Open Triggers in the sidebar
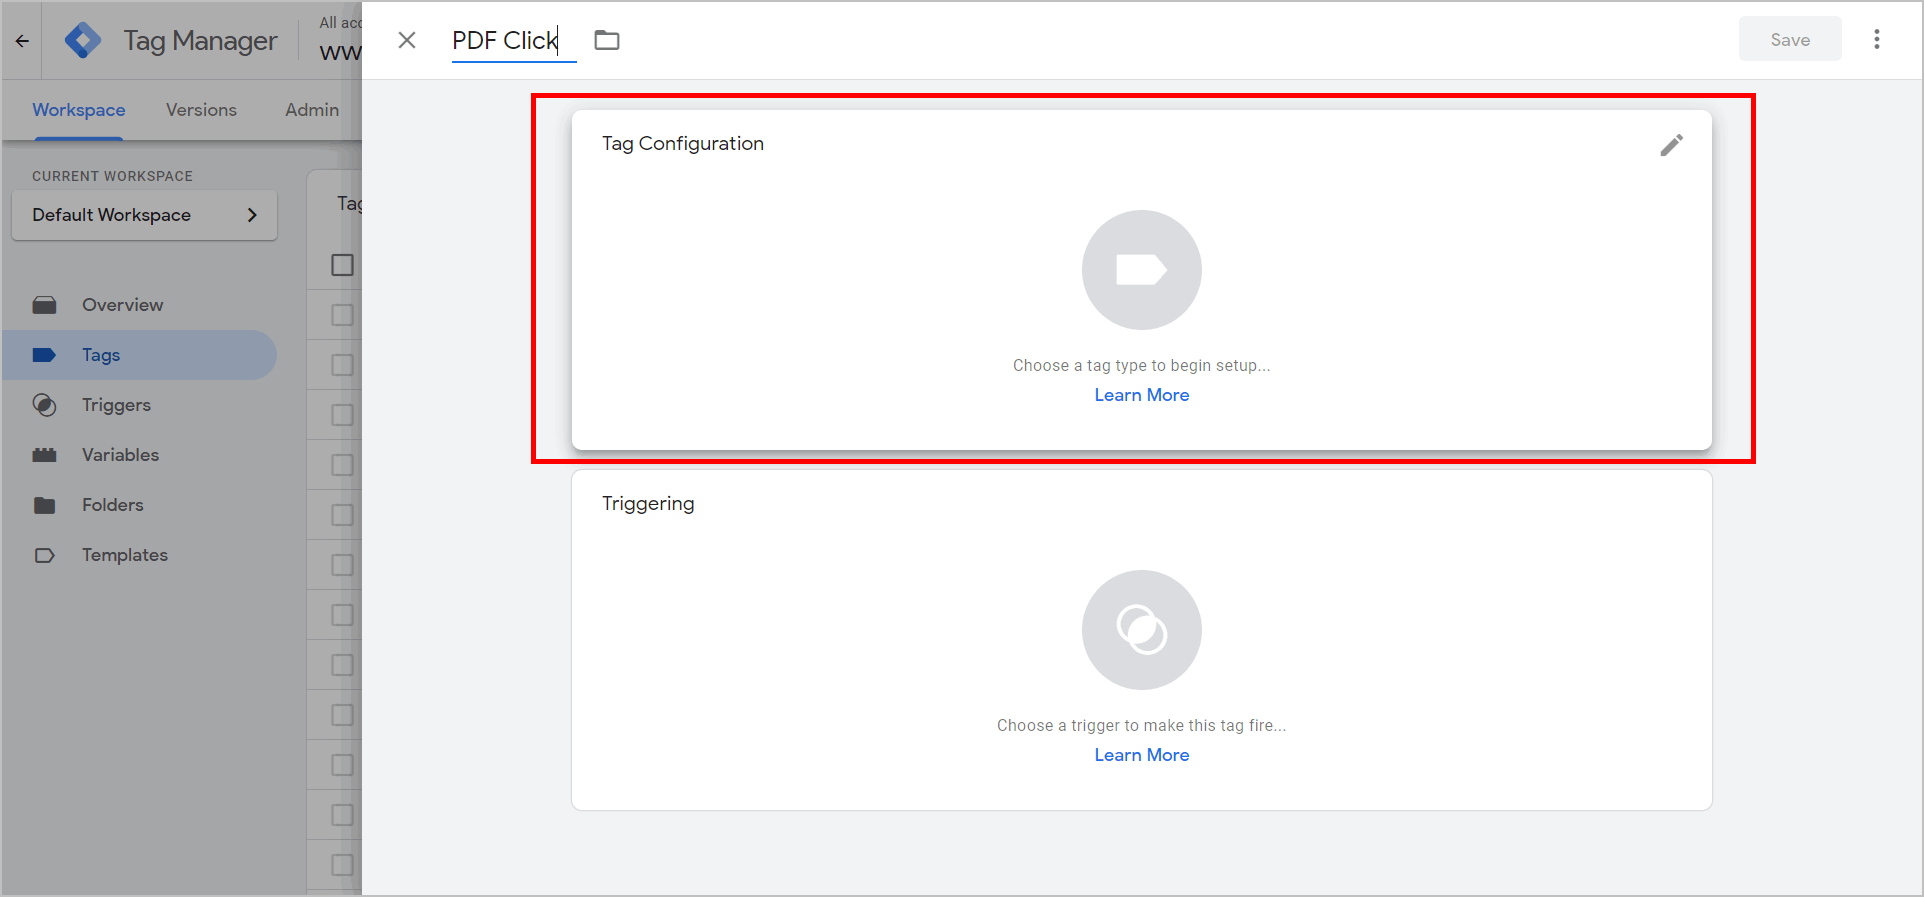 coord(140,405)
